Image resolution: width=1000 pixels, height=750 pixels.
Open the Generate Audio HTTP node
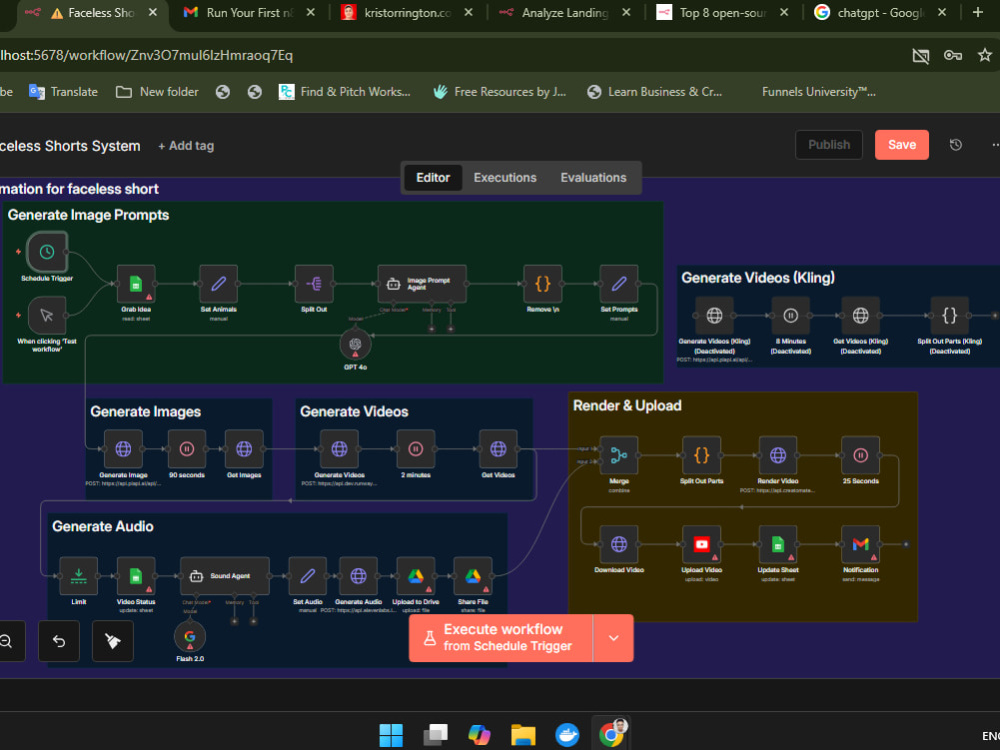click(x=358, y=576)
